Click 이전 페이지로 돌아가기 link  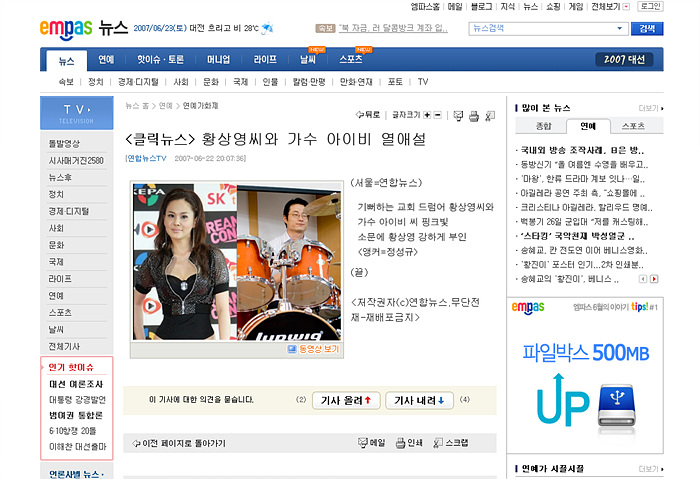click(x=183, y=443)
